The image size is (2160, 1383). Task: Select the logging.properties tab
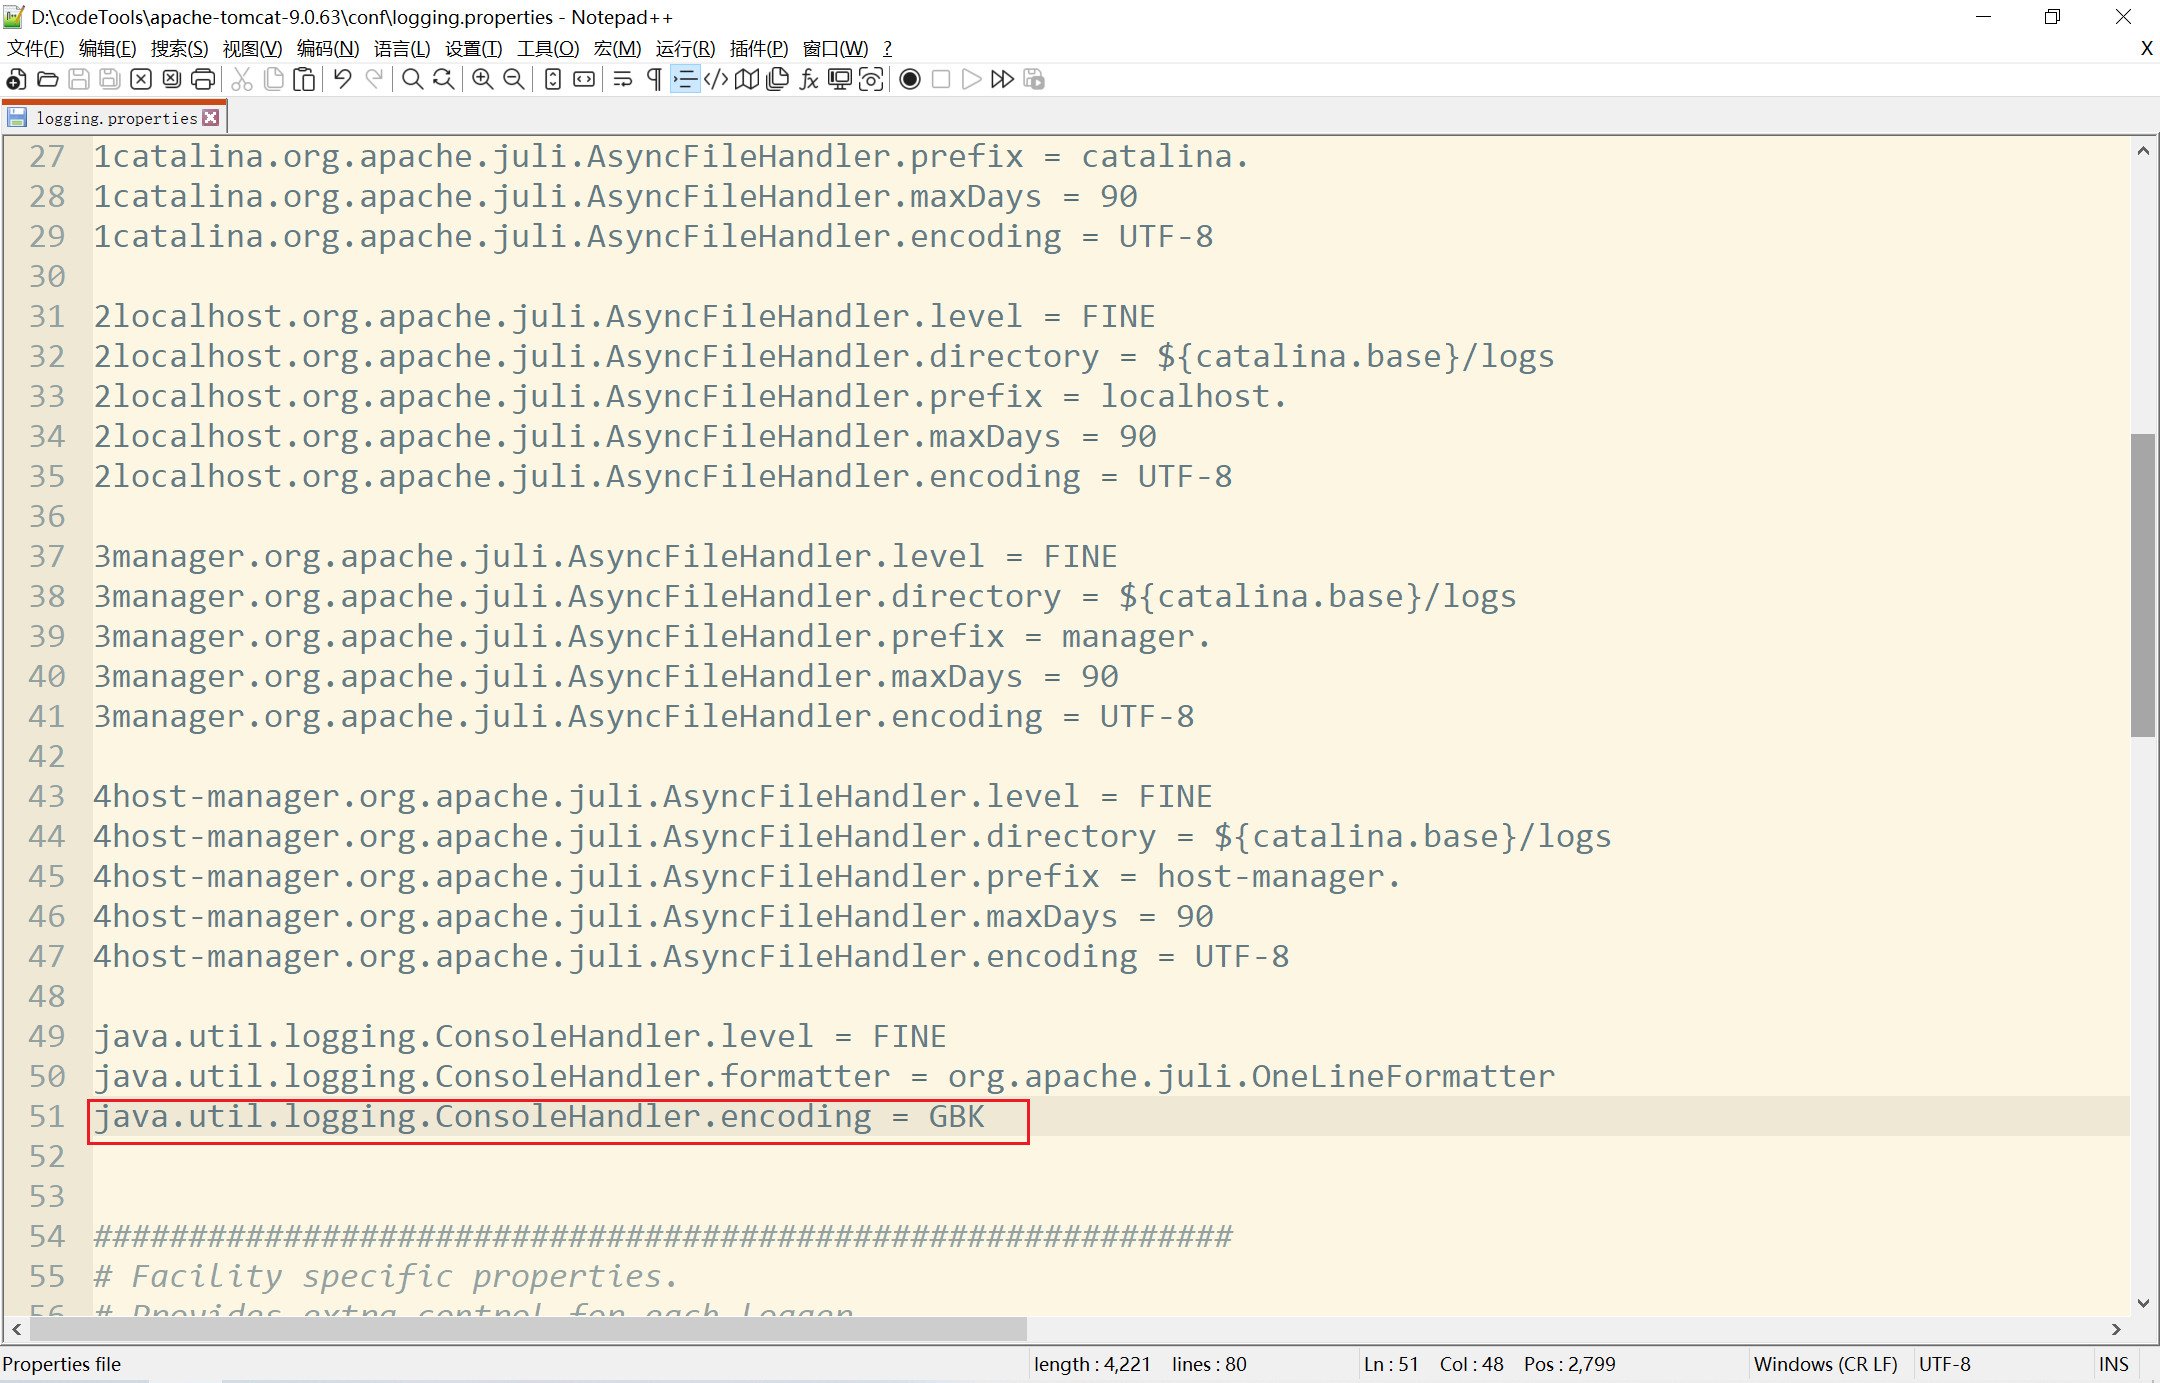click(x=116, y=118)
